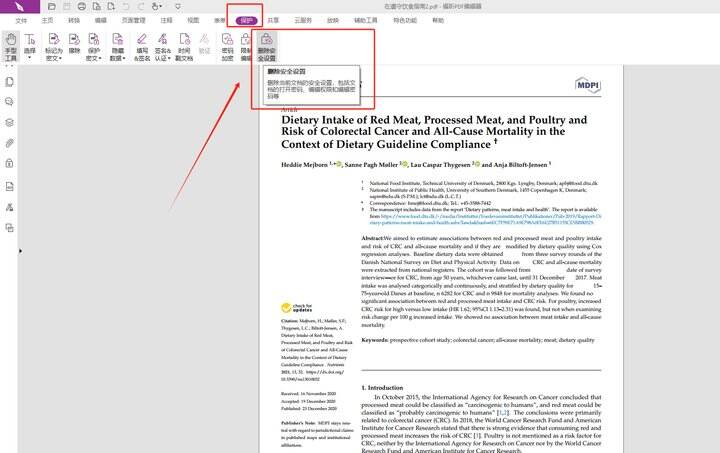
Task: Expand the 选择 tool dropdown arrow
Action: click(30, 58)
